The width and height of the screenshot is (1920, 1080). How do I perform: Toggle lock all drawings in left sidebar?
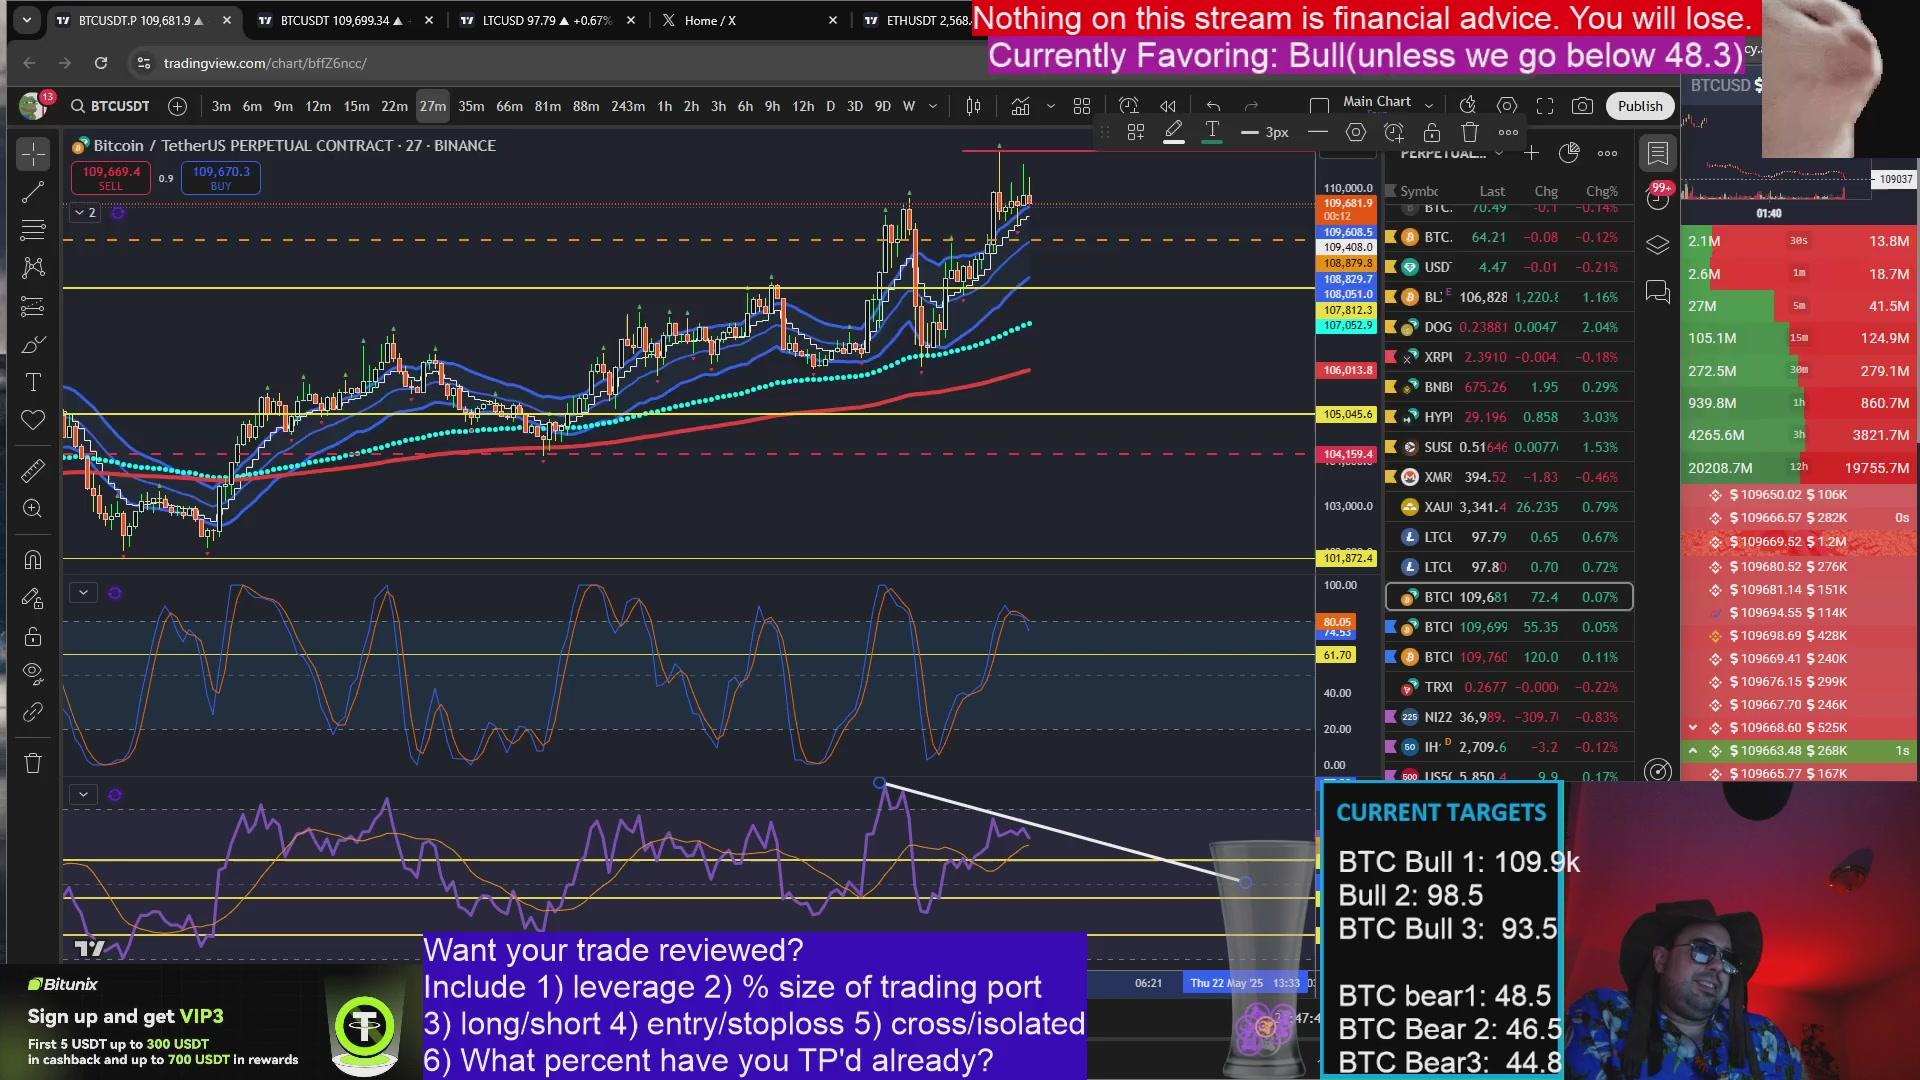point(33,637)
